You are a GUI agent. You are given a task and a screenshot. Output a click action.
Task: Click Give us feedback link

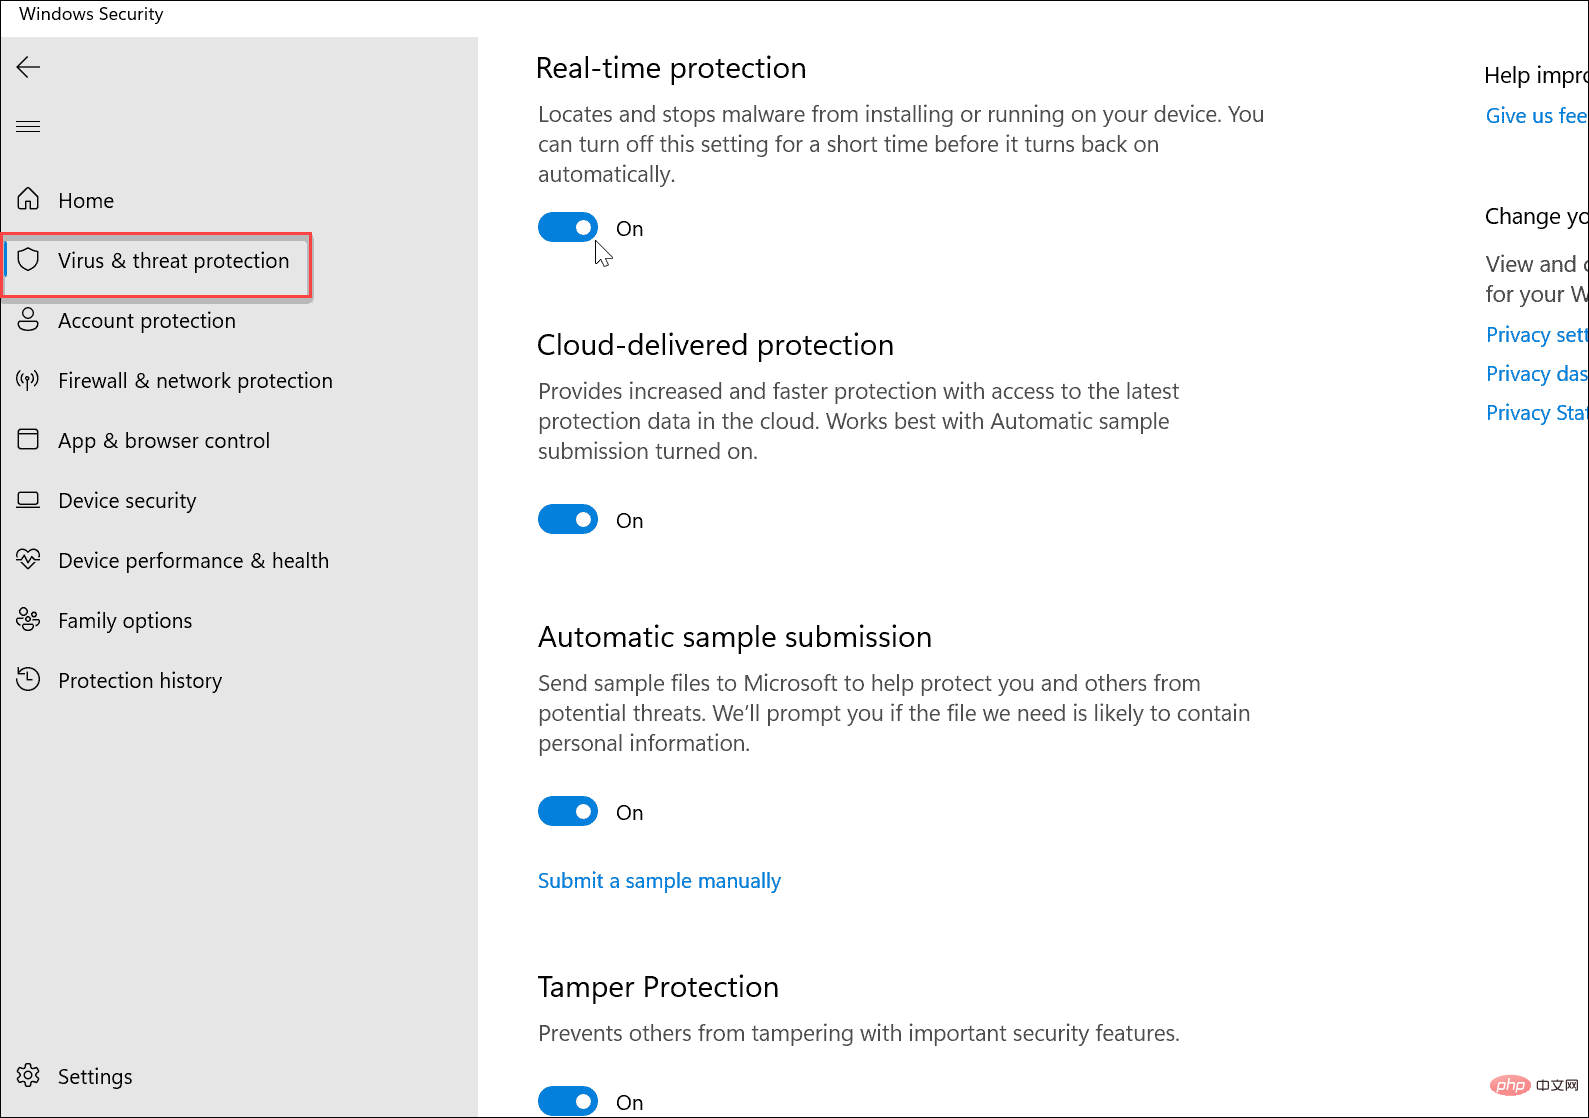(x=1536, y=116)
